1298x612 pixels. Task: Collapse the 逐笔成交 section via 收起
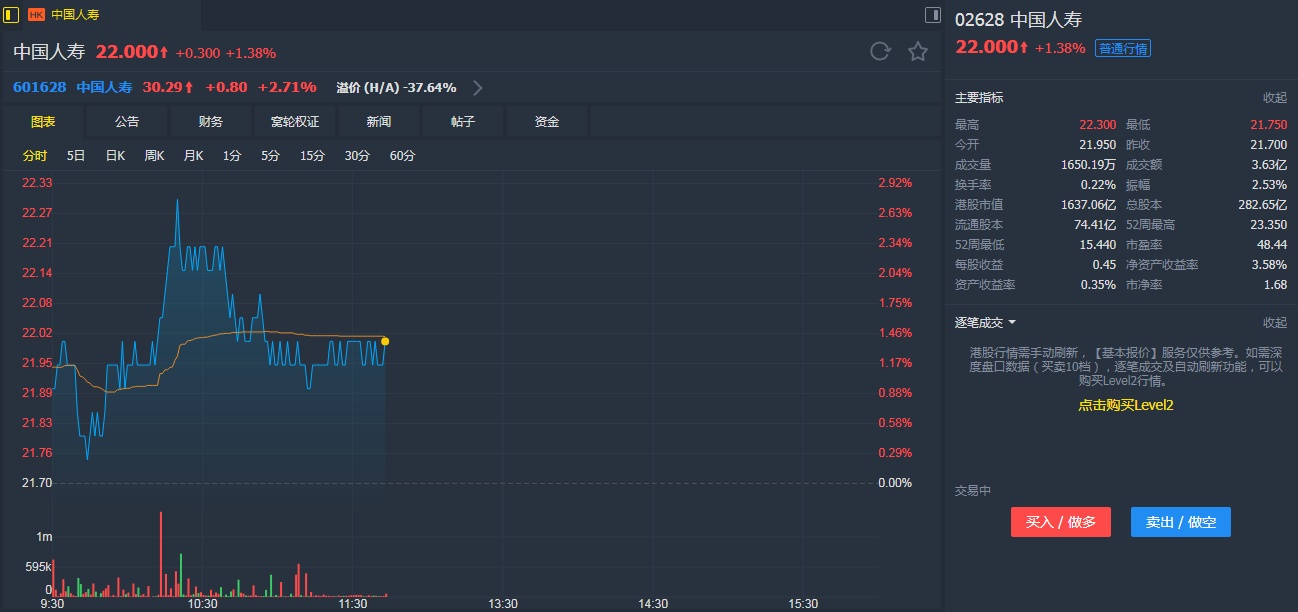tap(1274, 323)
